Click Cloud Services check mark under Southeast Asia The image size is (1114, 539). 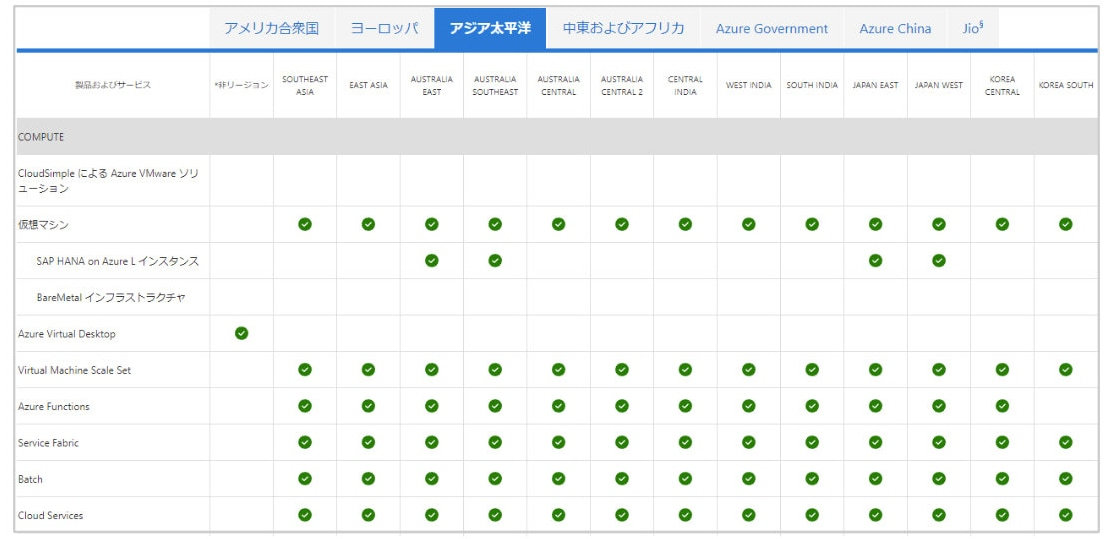(x=305, y=515)
